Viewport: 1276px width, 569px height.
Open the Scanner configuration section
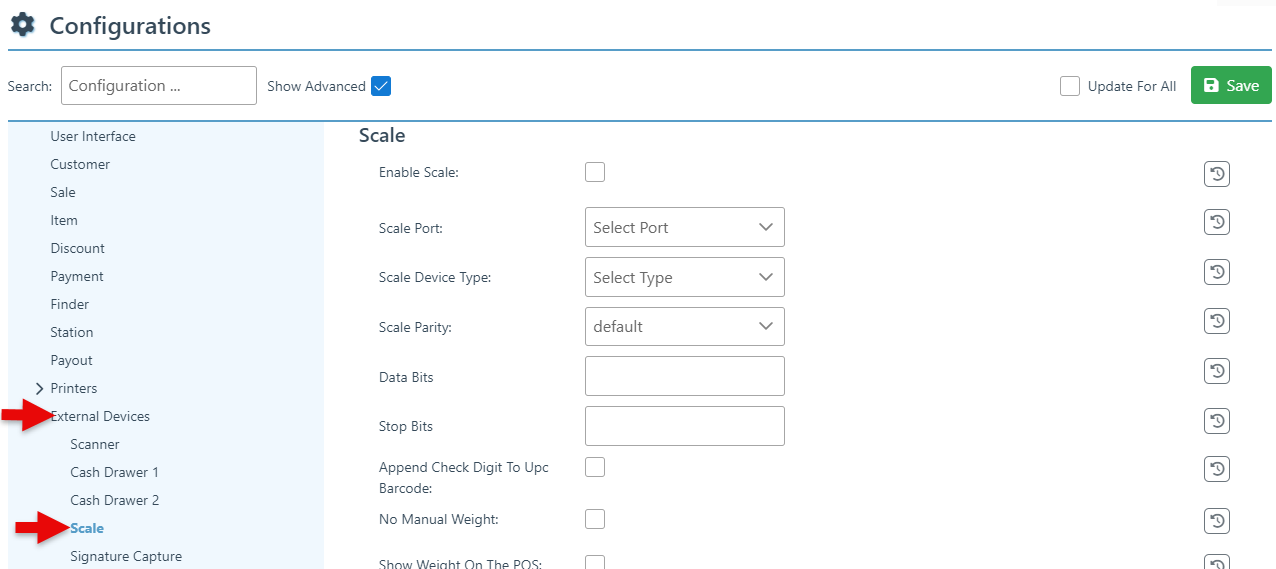point(95,444)
